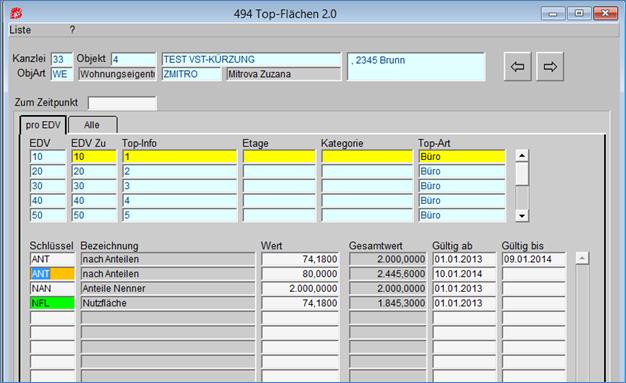This screenshot has height=383, width=626.
Task: Click the Bezeichnung cell Nutzfläche
Action: 168,303
